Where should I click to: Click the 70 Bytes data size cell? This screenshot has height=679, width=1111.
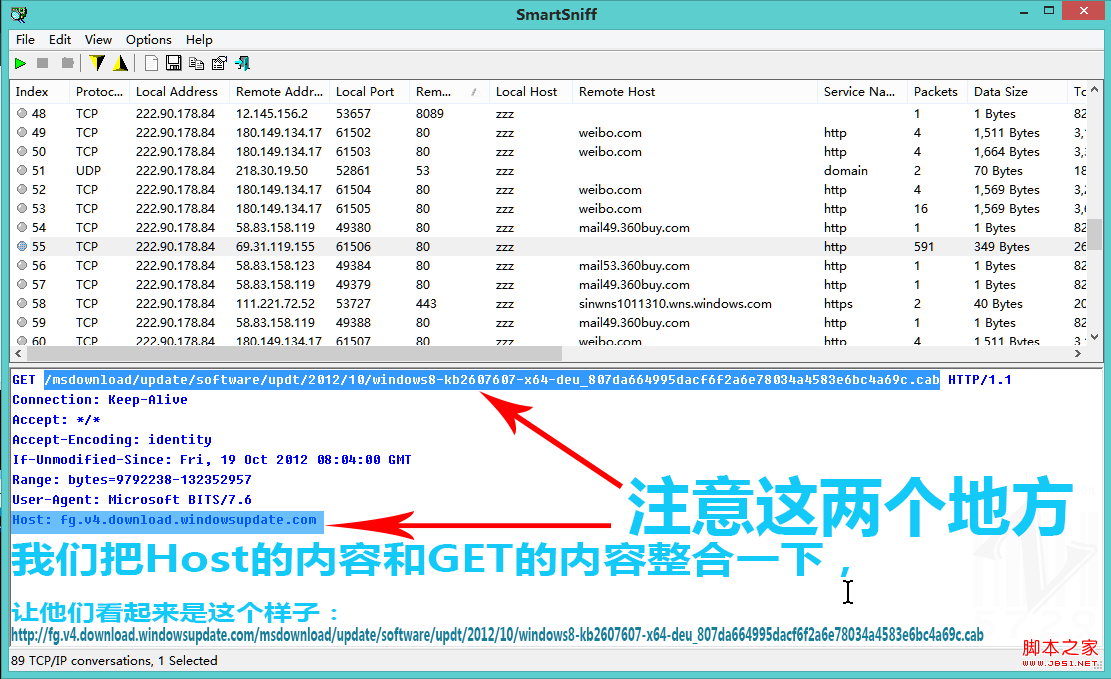point(998,171)
